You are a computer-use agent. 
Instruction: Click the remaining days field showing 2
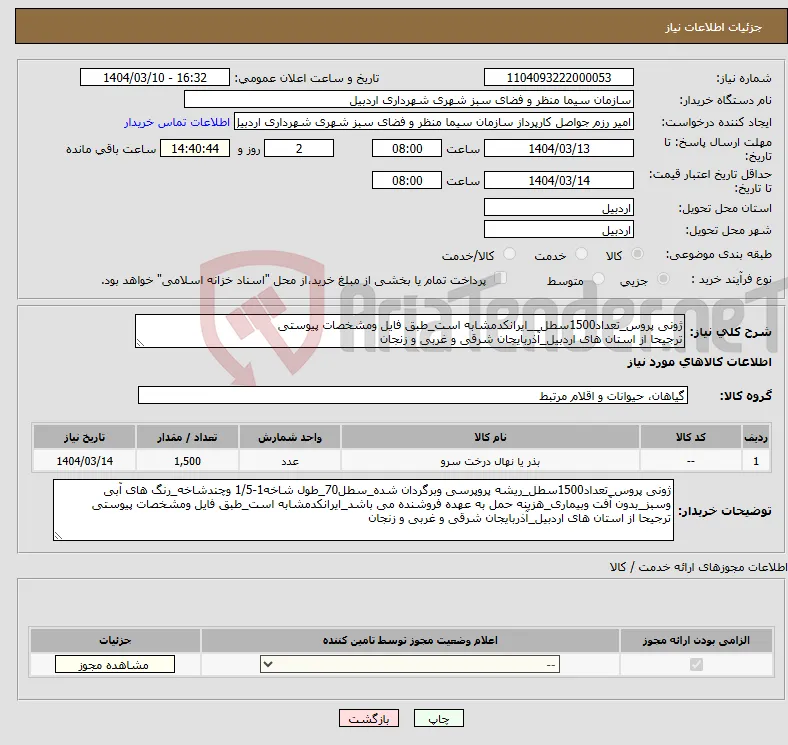(x=299, y=148)
